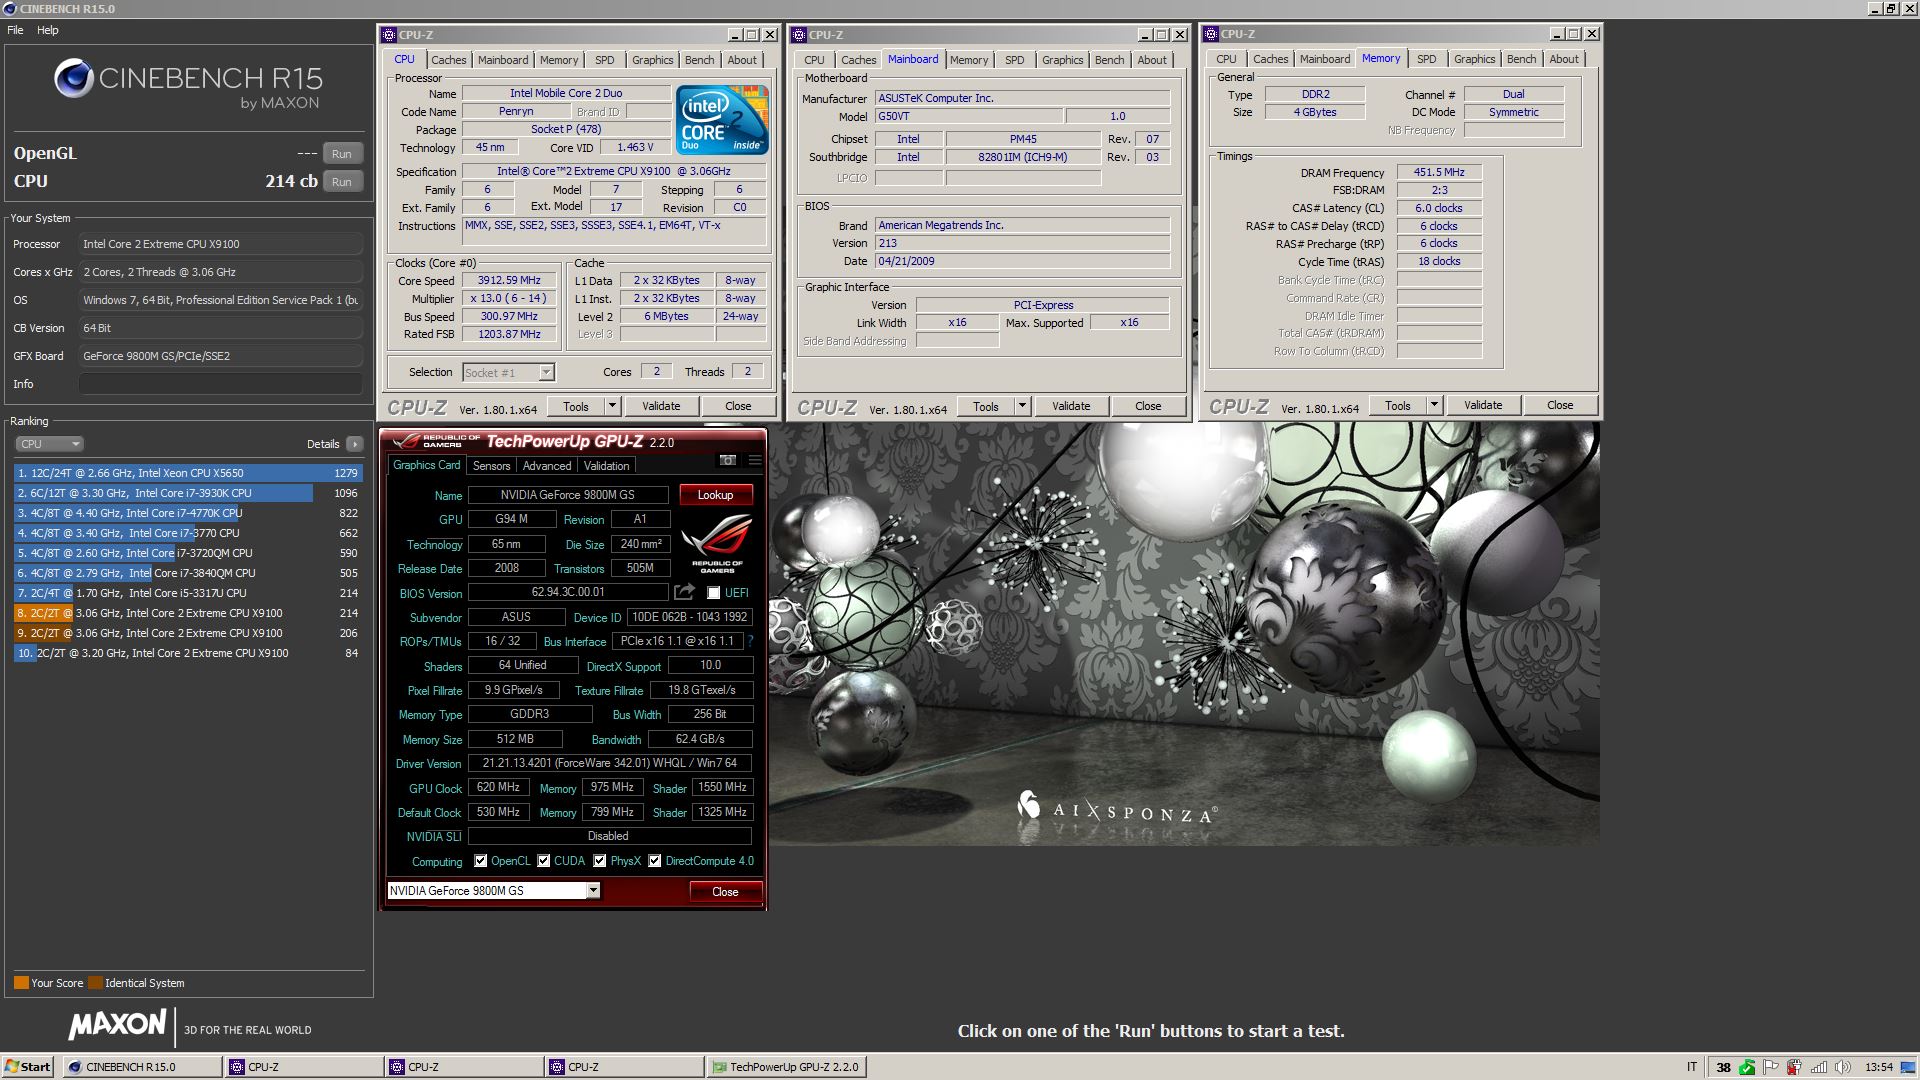1920x1080 pixels.
Task: Open the GPU-Z hamburger menu icon
Action: point(755,460)
